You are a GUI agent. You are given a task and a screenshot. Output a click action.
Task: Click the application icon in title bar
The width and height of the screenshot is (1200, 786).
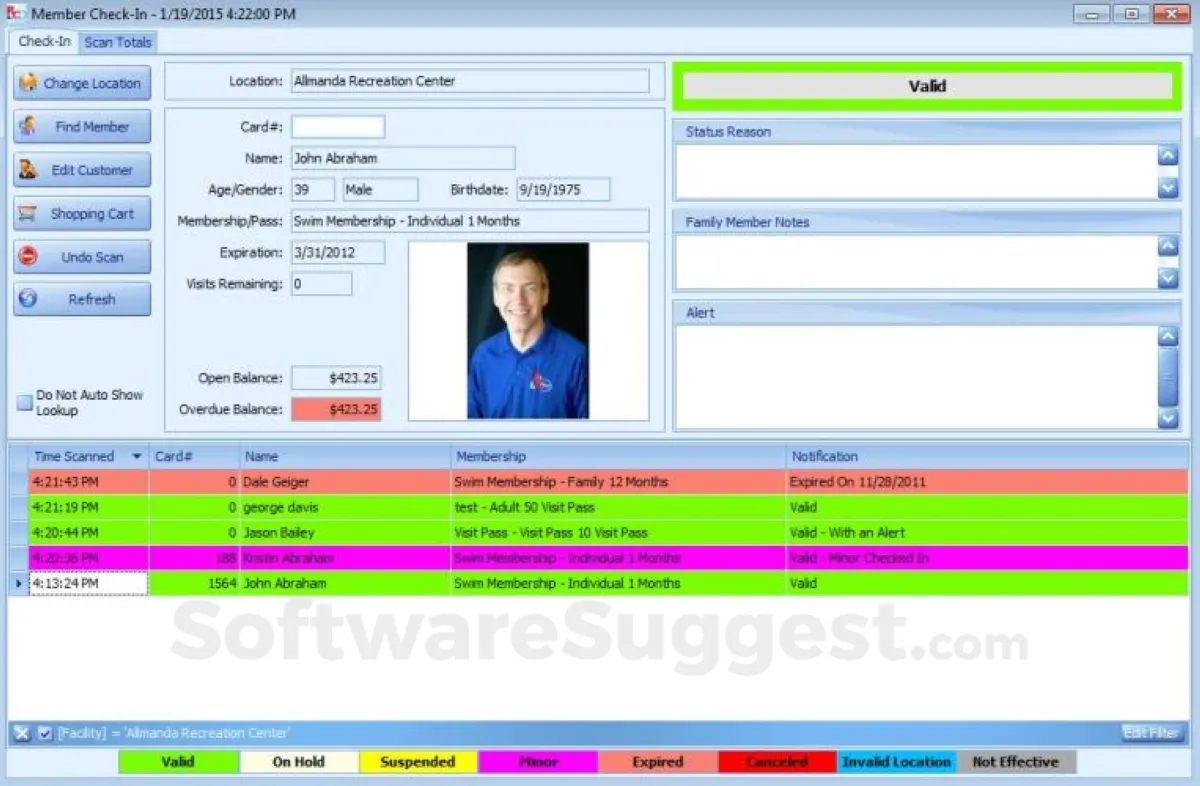(15, 14)
